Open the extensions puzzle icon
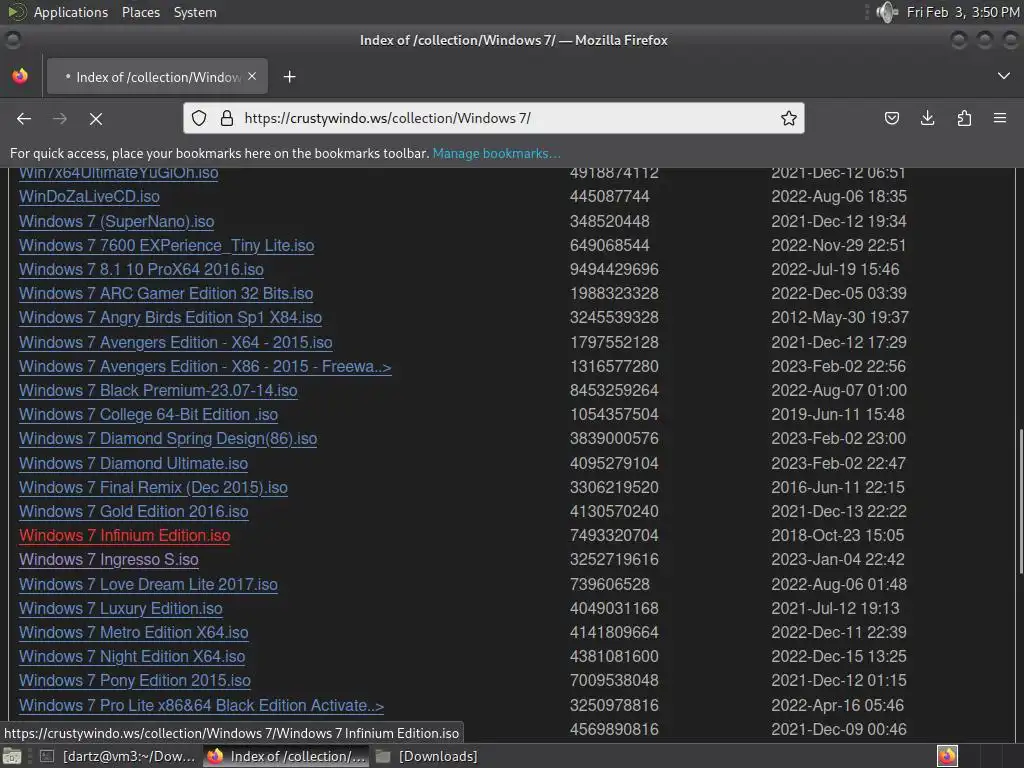The width and height of the screenshot is (1024, 768). (964, 118)
